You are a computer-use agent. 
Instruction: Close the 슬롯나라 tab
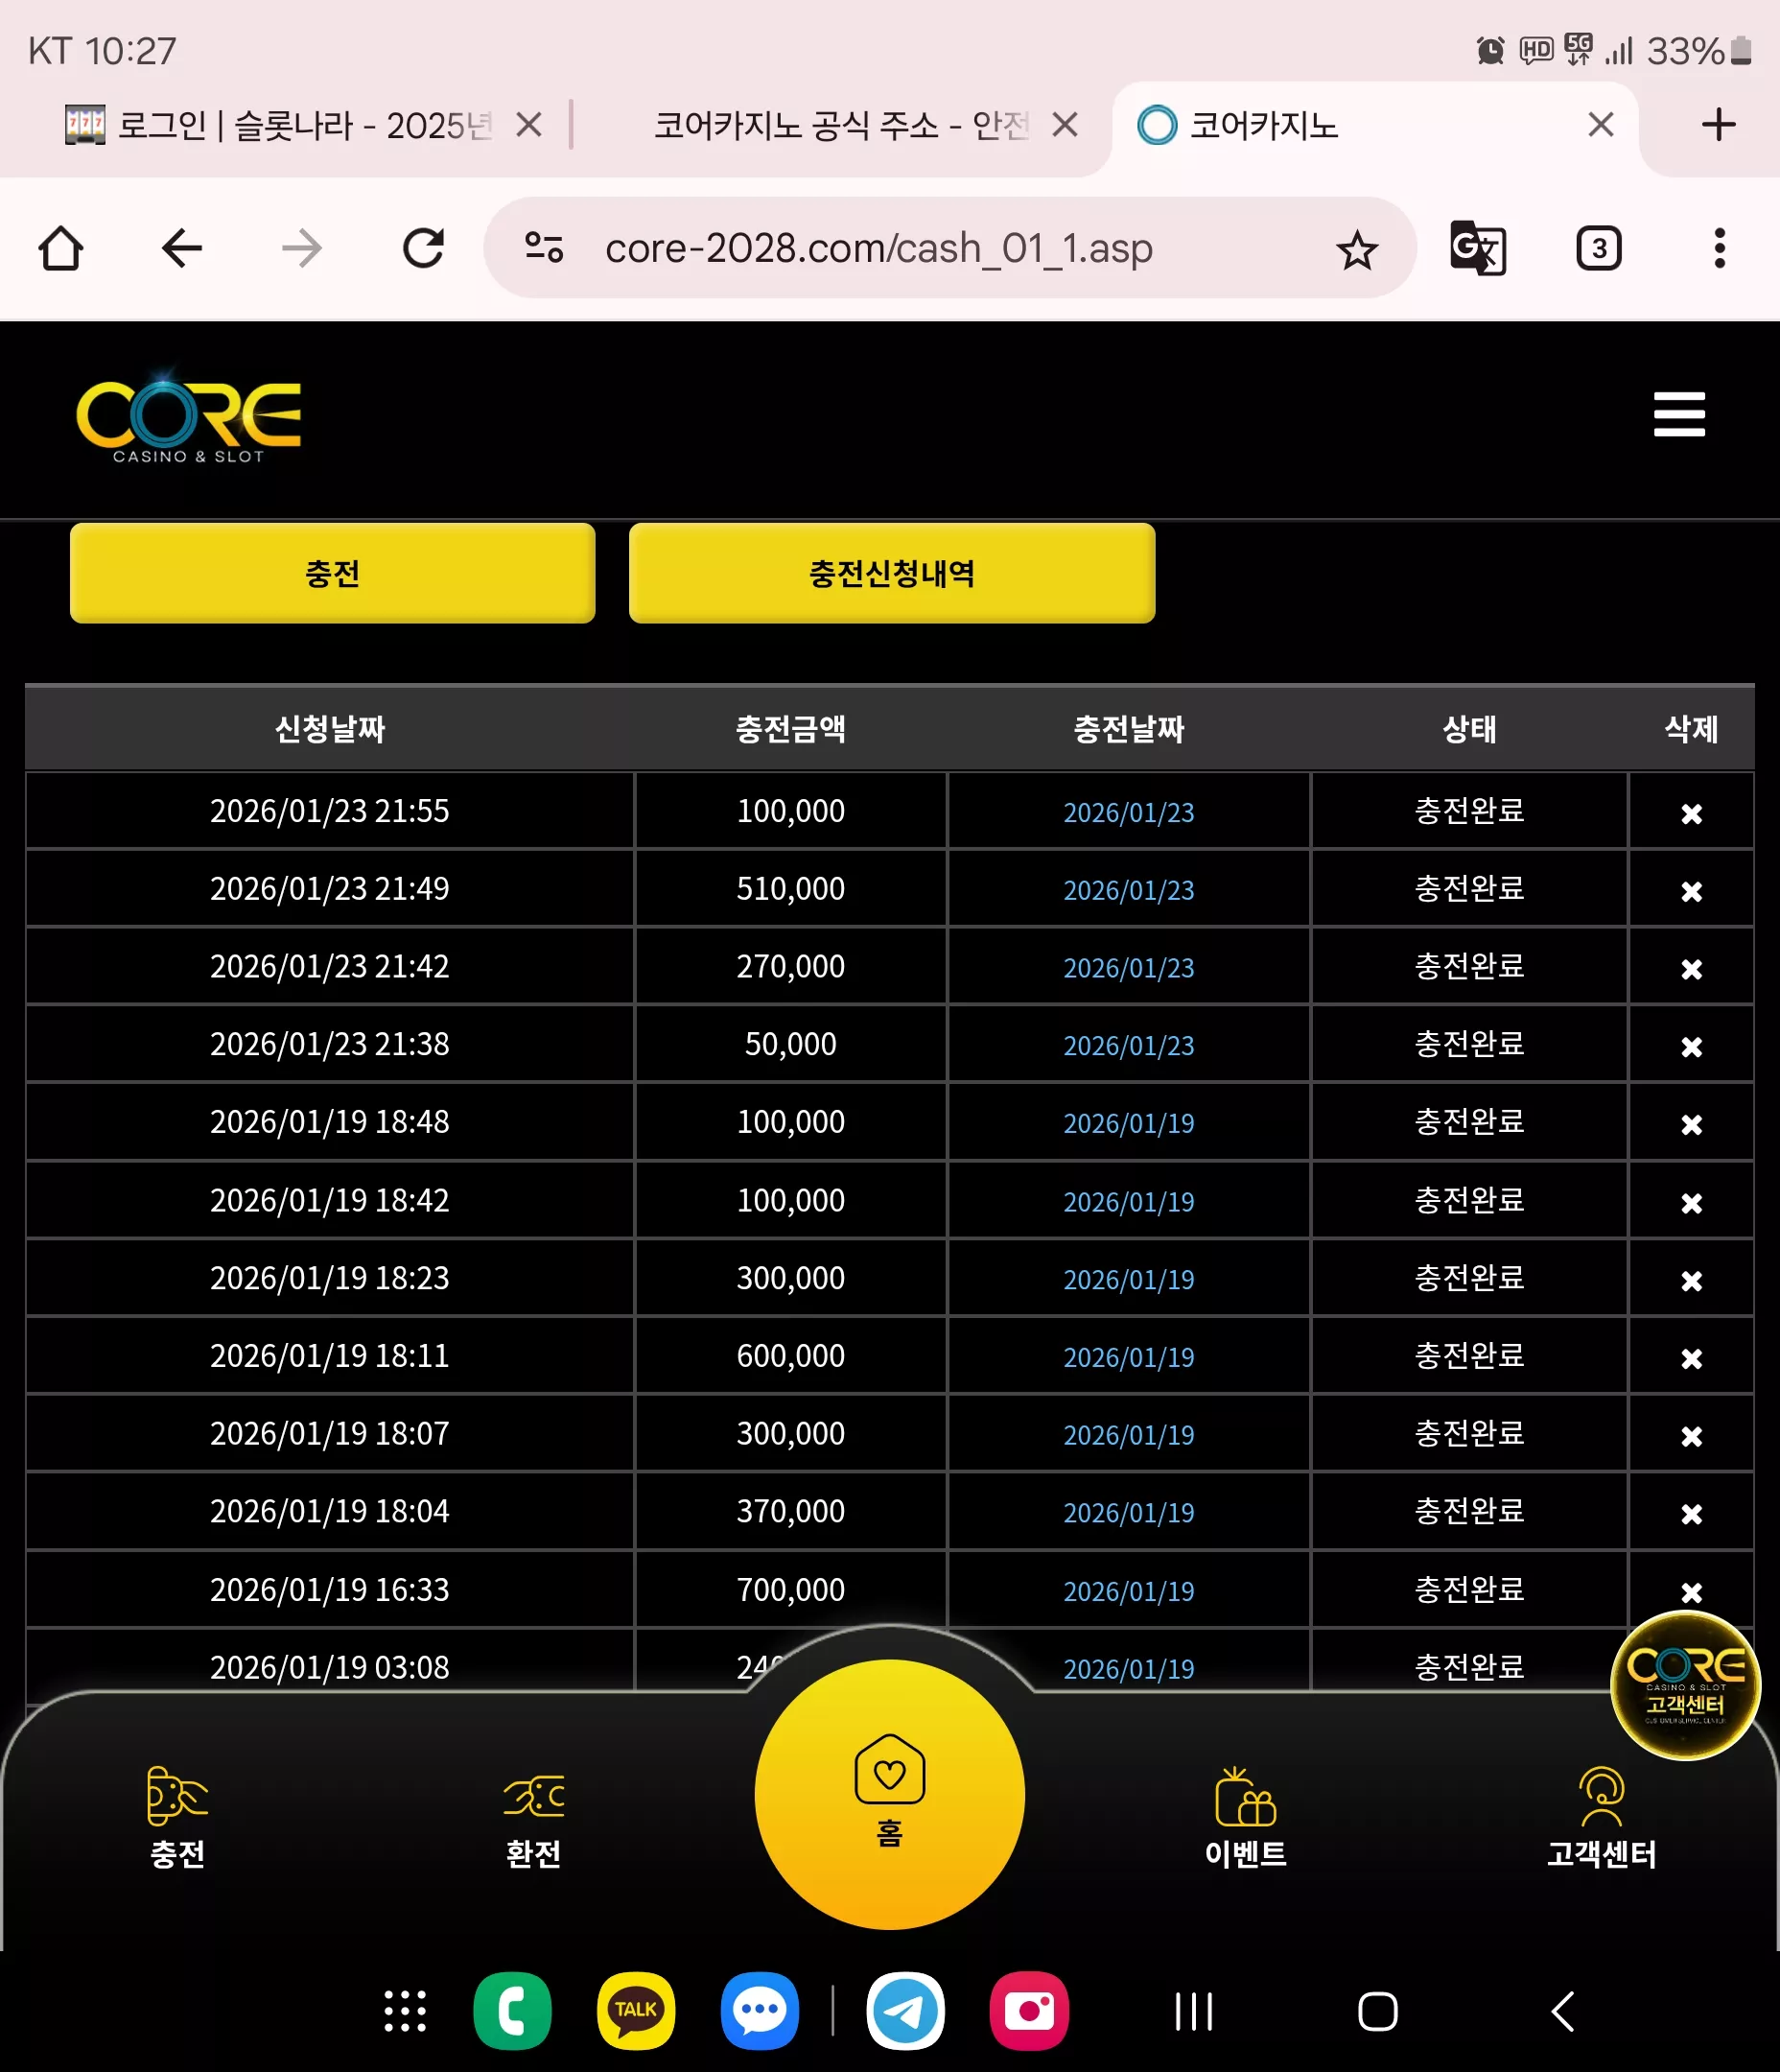(529, 125)
